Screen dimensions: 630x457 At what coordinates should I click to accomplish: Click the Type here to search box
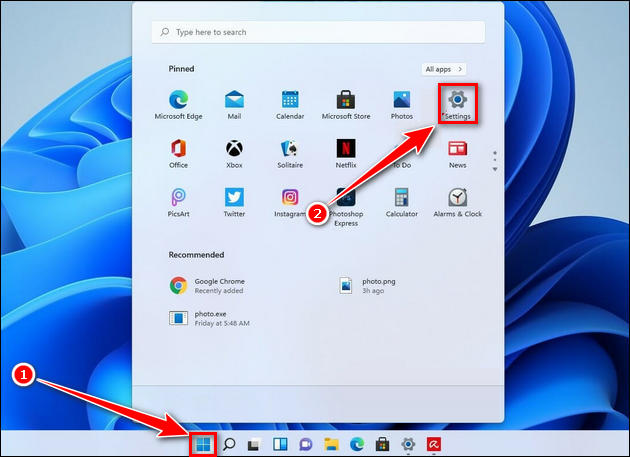pos(318,32)
